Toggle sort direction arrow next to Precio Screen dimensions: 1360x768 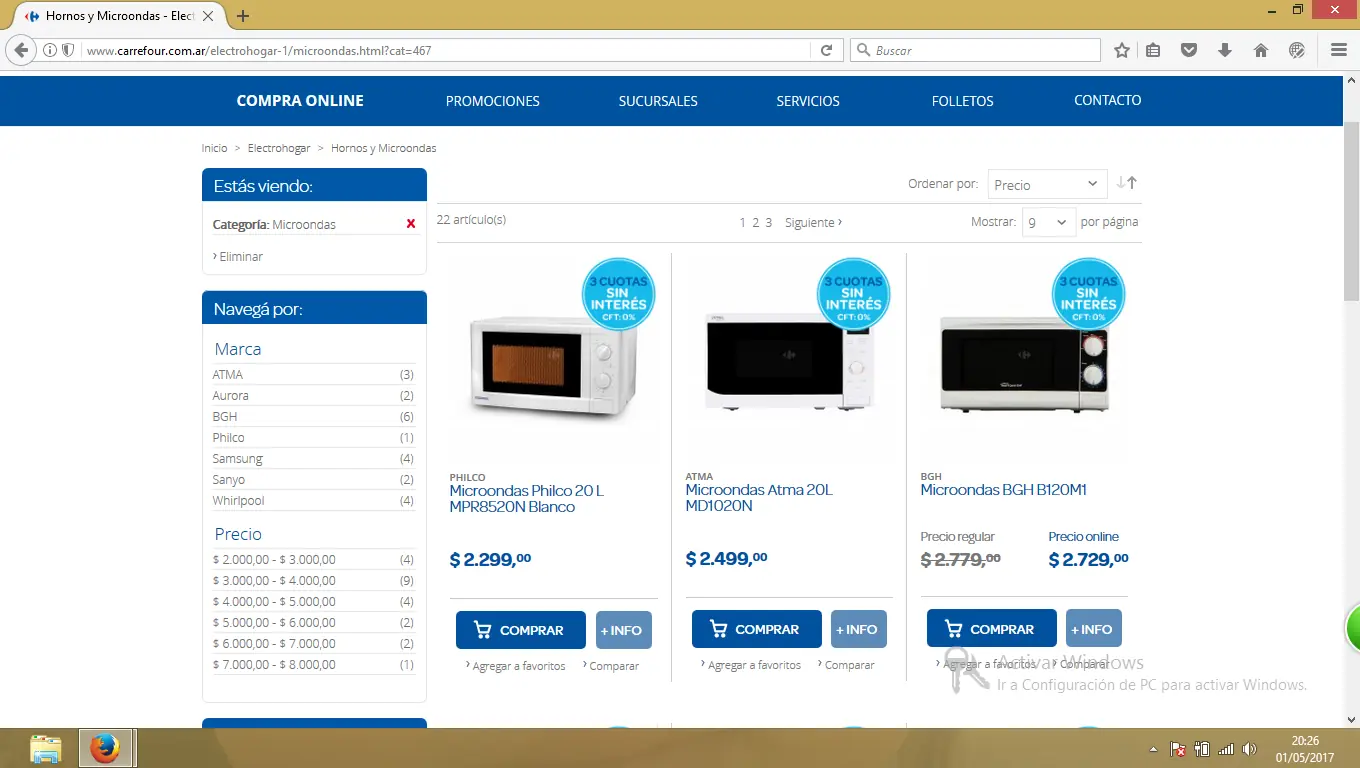point(1127,183)
